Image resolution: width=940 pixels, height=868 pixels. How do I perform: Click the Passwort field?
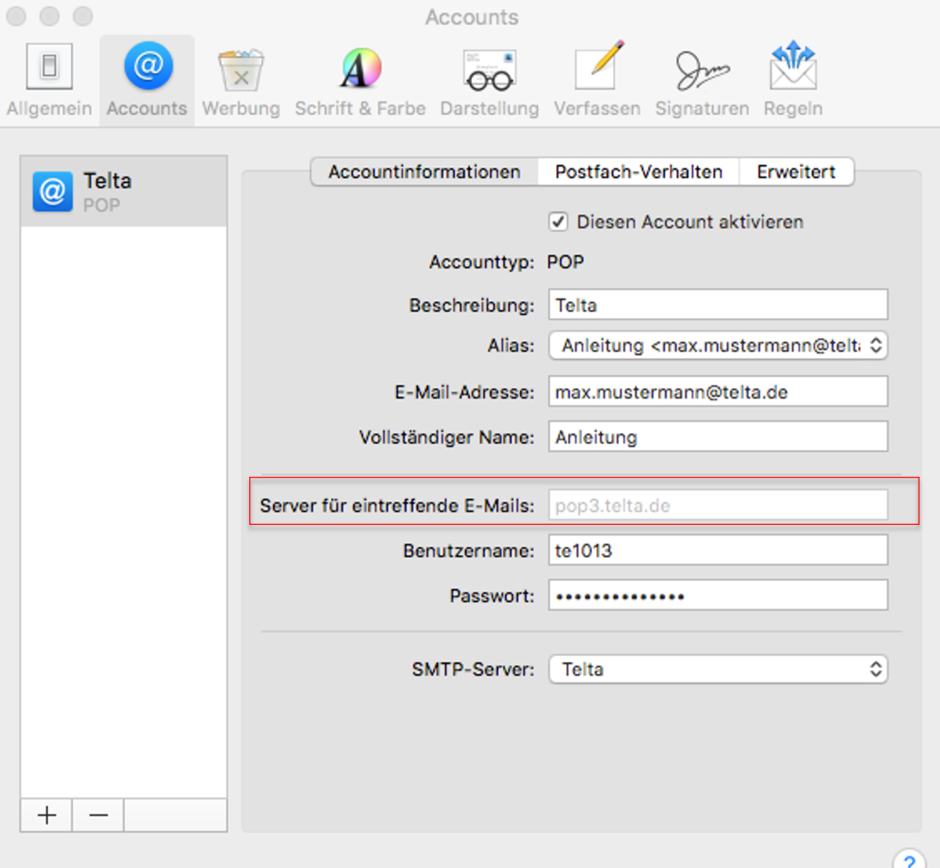pyautogui.click(x=718, y=596)
